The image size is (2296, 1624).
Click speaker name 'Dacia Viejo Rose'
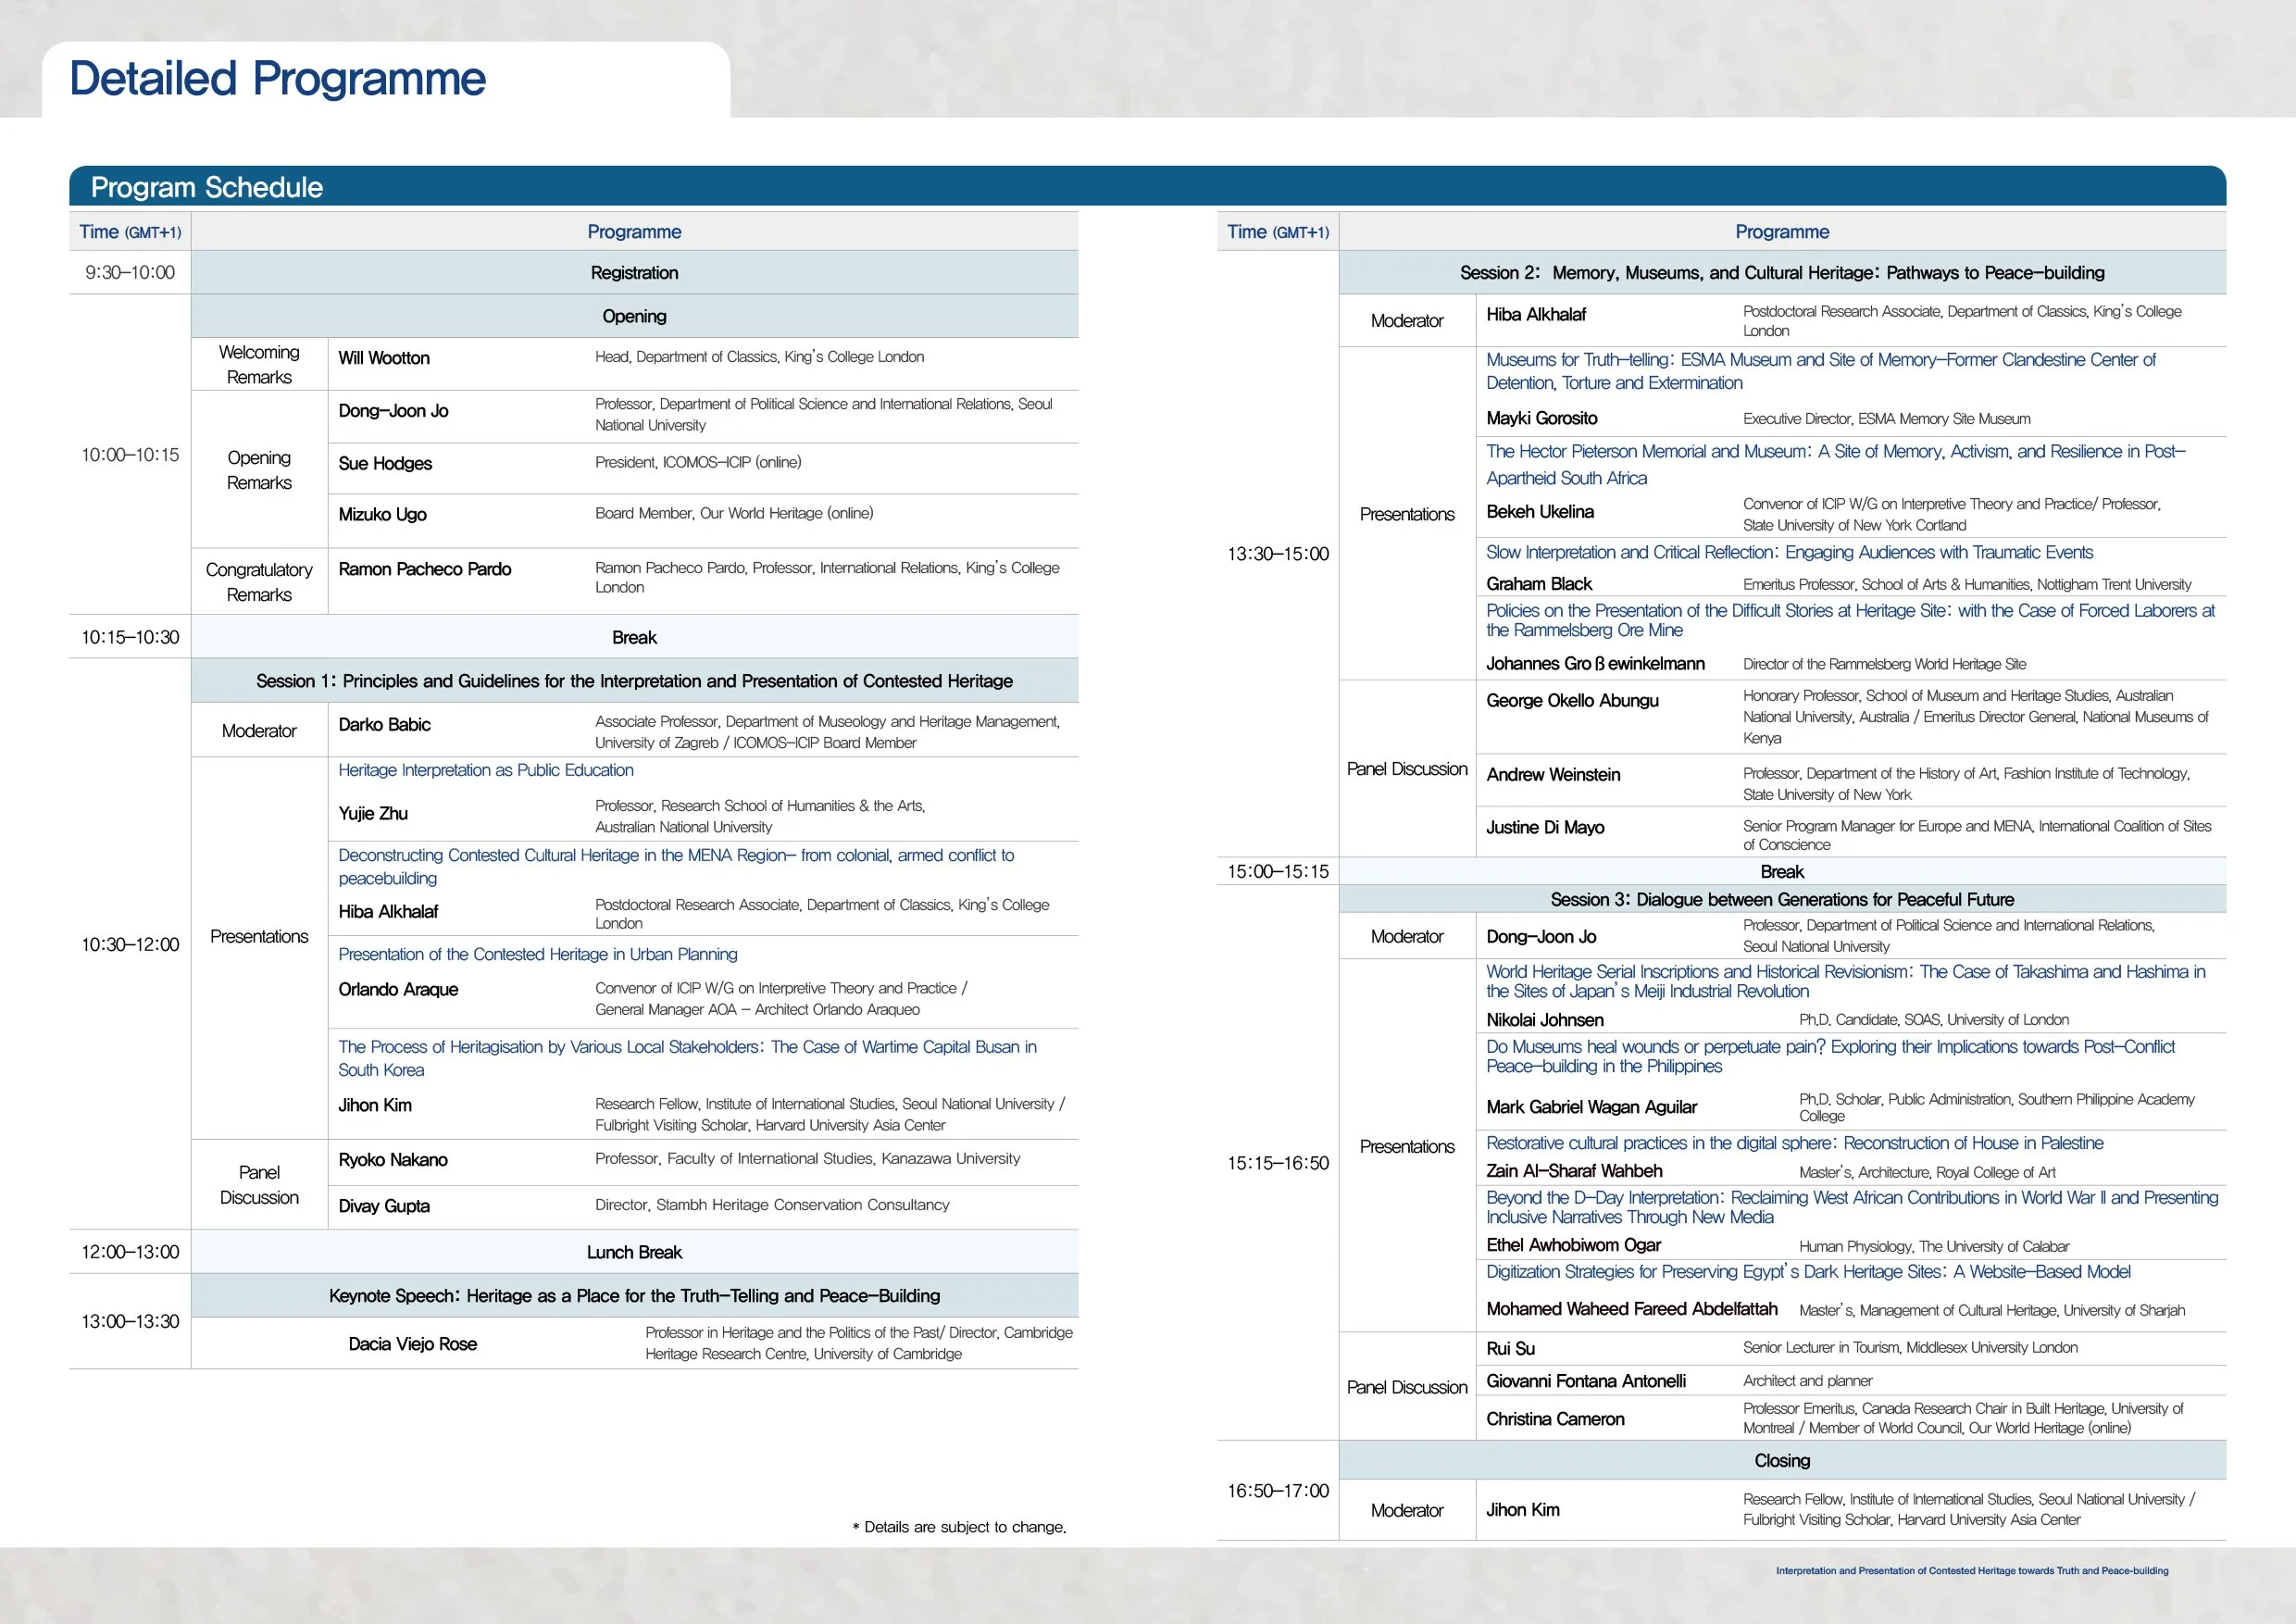click(412, 1345)
